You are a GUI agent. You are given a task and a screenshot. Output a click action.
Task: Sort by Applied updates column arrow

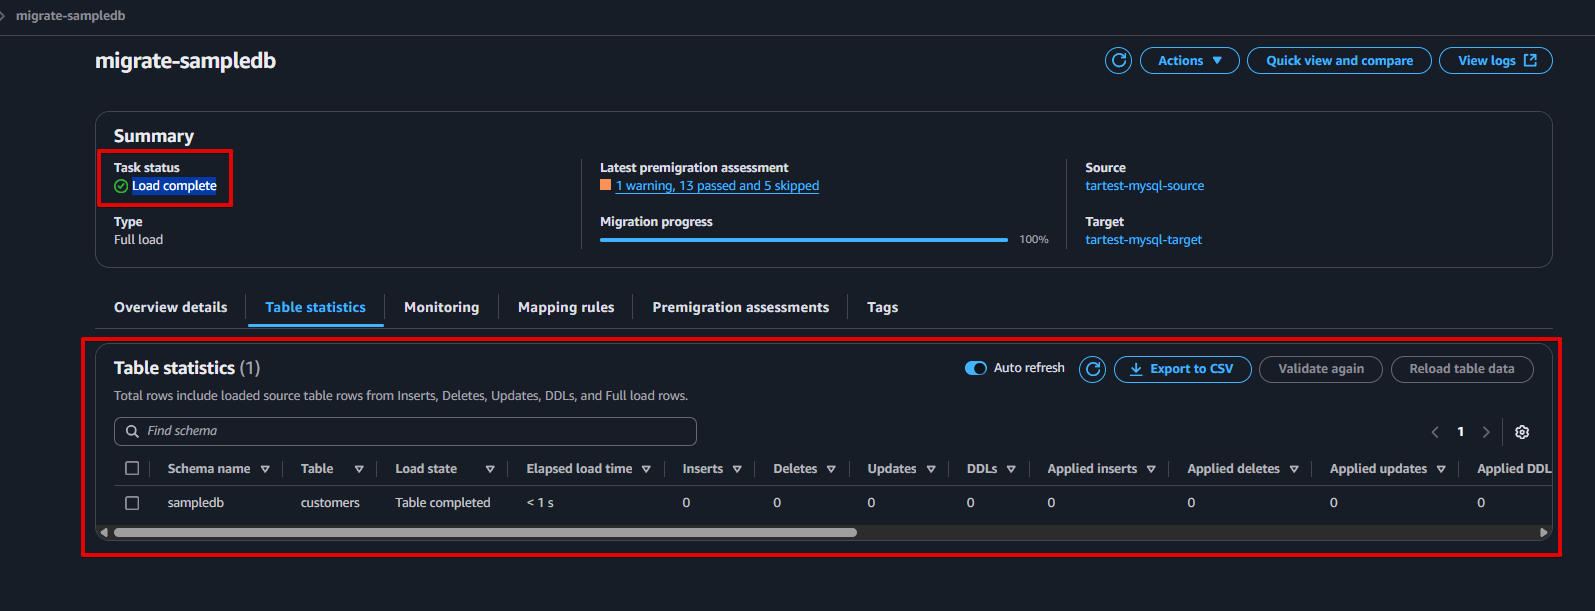click(x=1441, y=469)
